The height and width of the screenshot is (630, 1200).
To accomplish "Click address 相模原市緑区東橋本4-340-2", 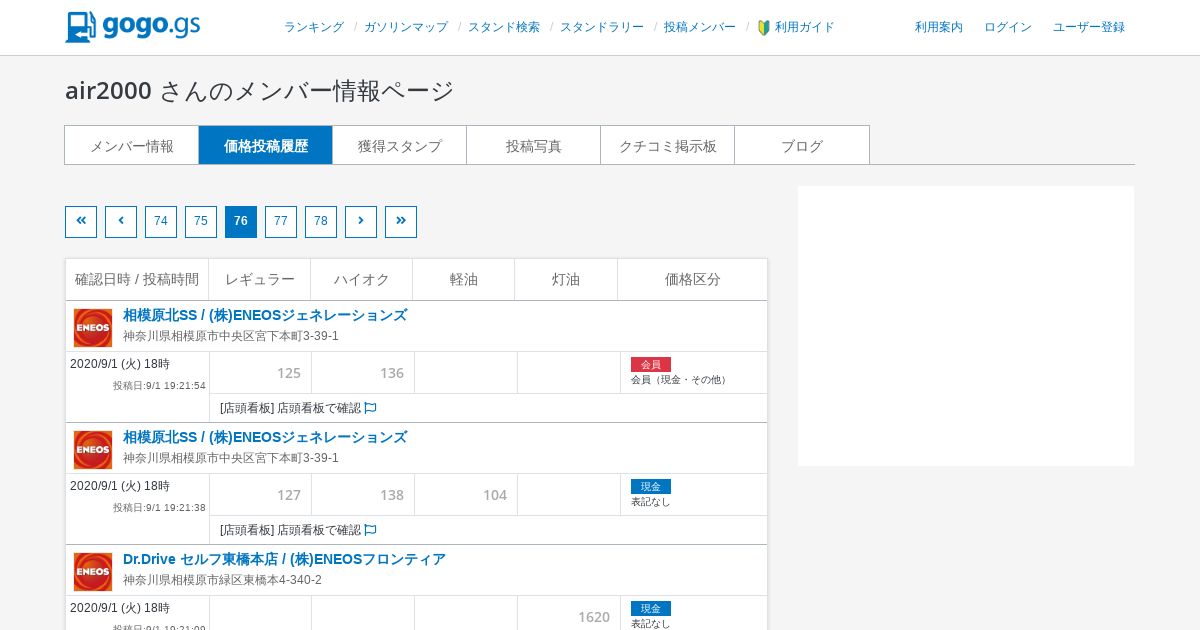I will (x=222, y=580).
